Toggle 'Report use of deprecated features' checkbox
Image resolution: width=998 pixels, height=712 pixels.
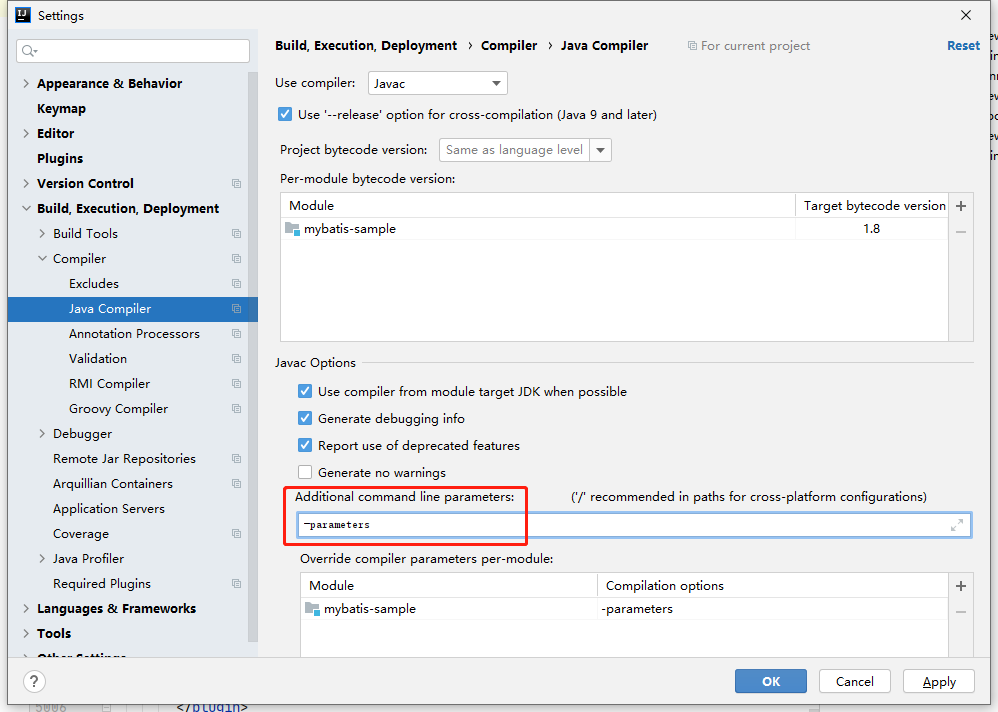pos(305,445)
